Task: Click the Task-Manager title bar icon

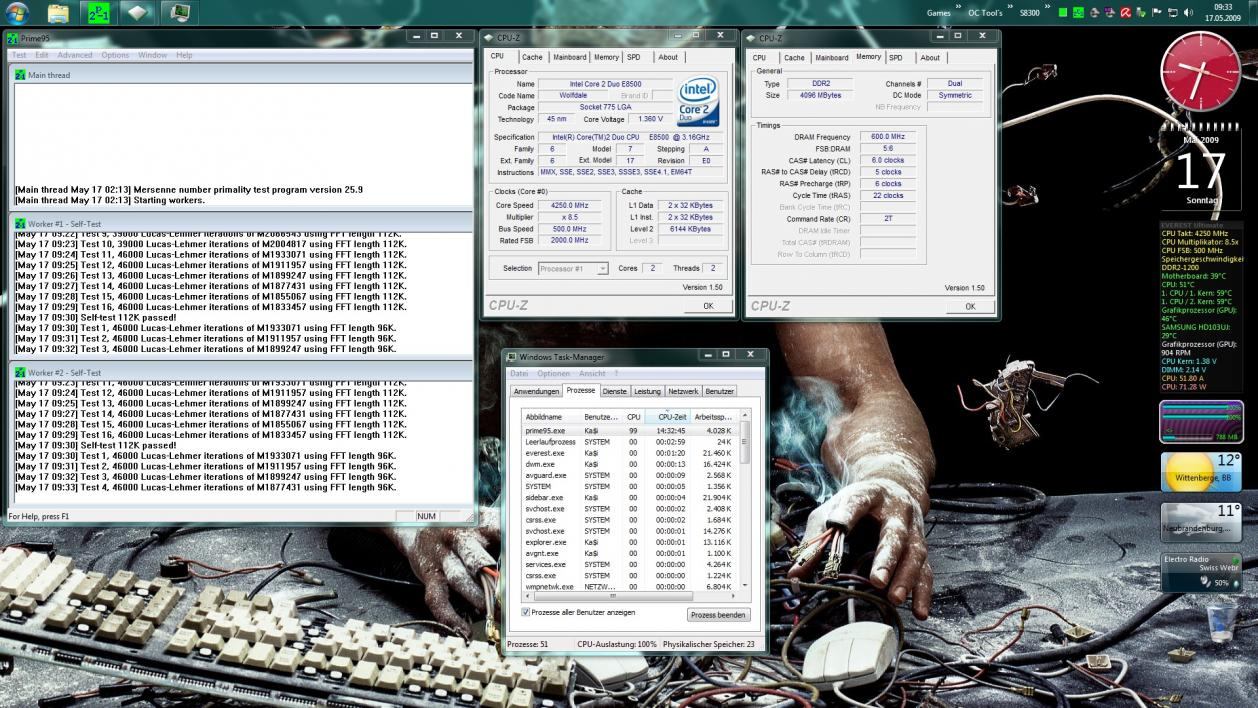Action: pos(512,357)
